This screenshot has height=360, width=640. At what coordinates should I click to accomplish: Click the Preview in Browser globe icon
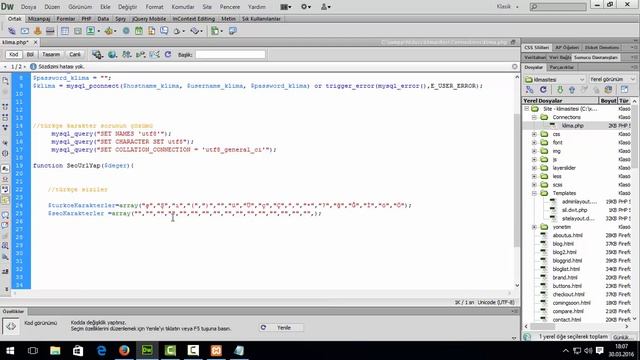click(112, 54)
